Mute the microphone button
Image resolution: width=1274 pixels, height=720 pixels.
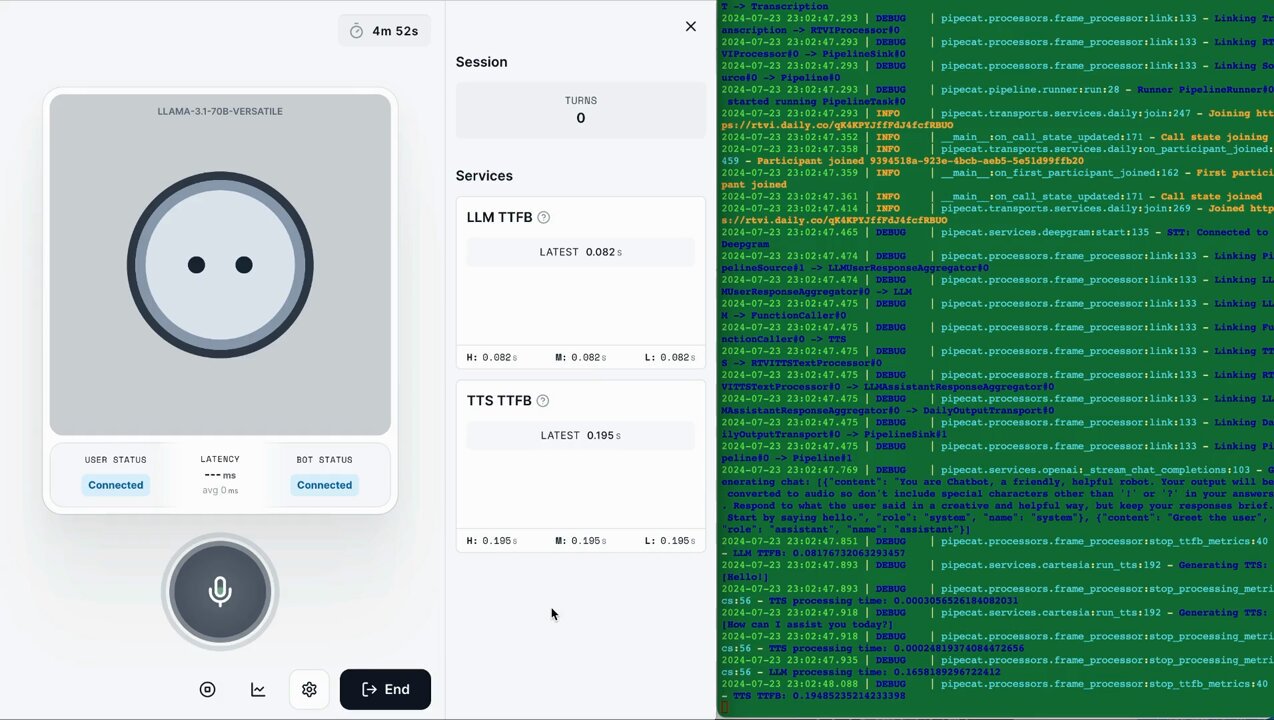[220, 591]
